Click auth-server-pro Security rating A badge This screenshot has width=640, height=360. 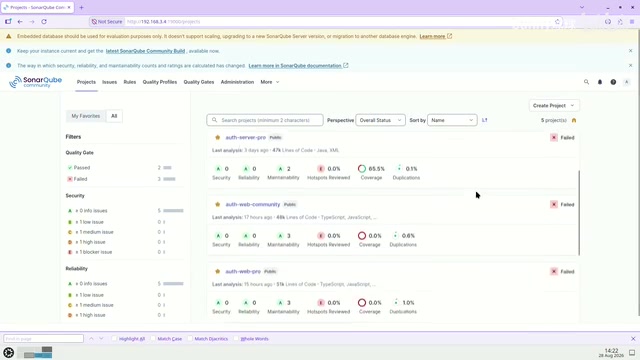coord(218,169)
